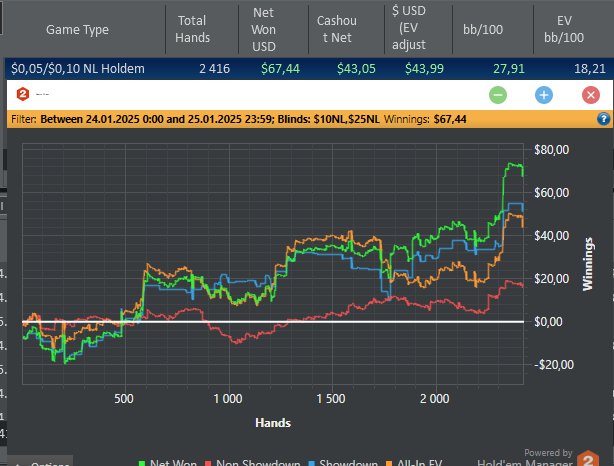Click the Winnings y-axis label
The width and height of the screenshot is (614, 466).
588,264
